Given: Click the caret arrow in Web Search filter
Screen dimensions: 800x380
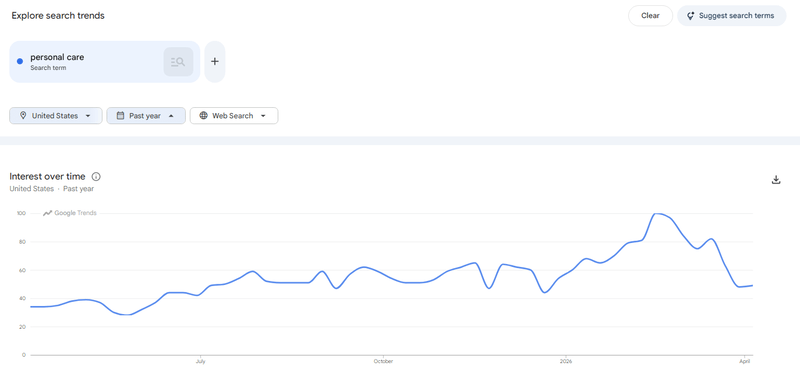Looking at the screenshot, I should click(x=263, y=116).
